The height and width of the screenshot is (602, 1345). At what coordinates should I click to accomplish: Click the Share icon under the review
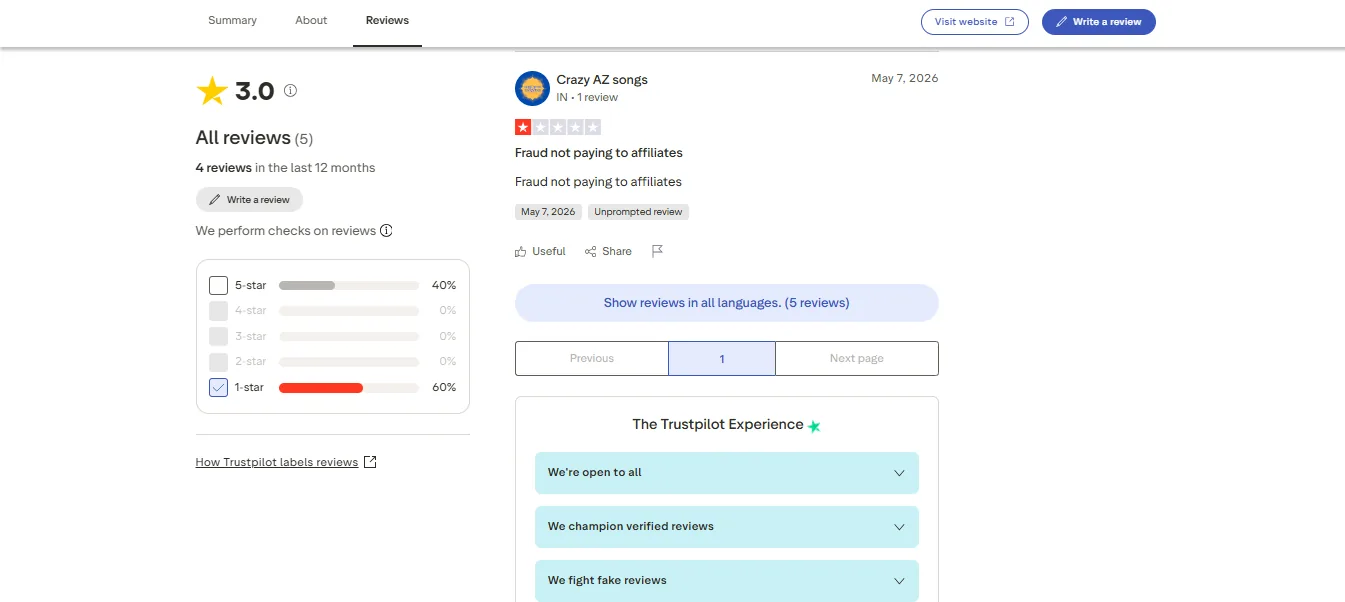click(591, 252)
